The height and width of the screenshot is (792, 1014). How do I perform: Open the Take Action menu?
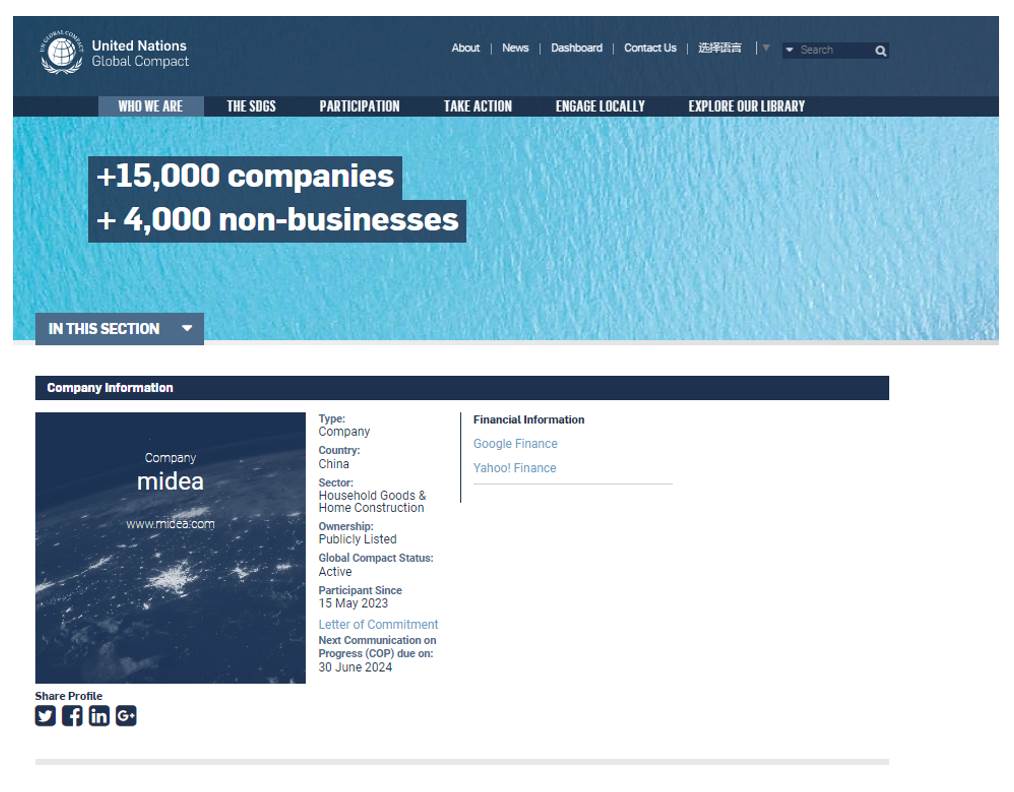pyautogui.click(x=477, y=107)
